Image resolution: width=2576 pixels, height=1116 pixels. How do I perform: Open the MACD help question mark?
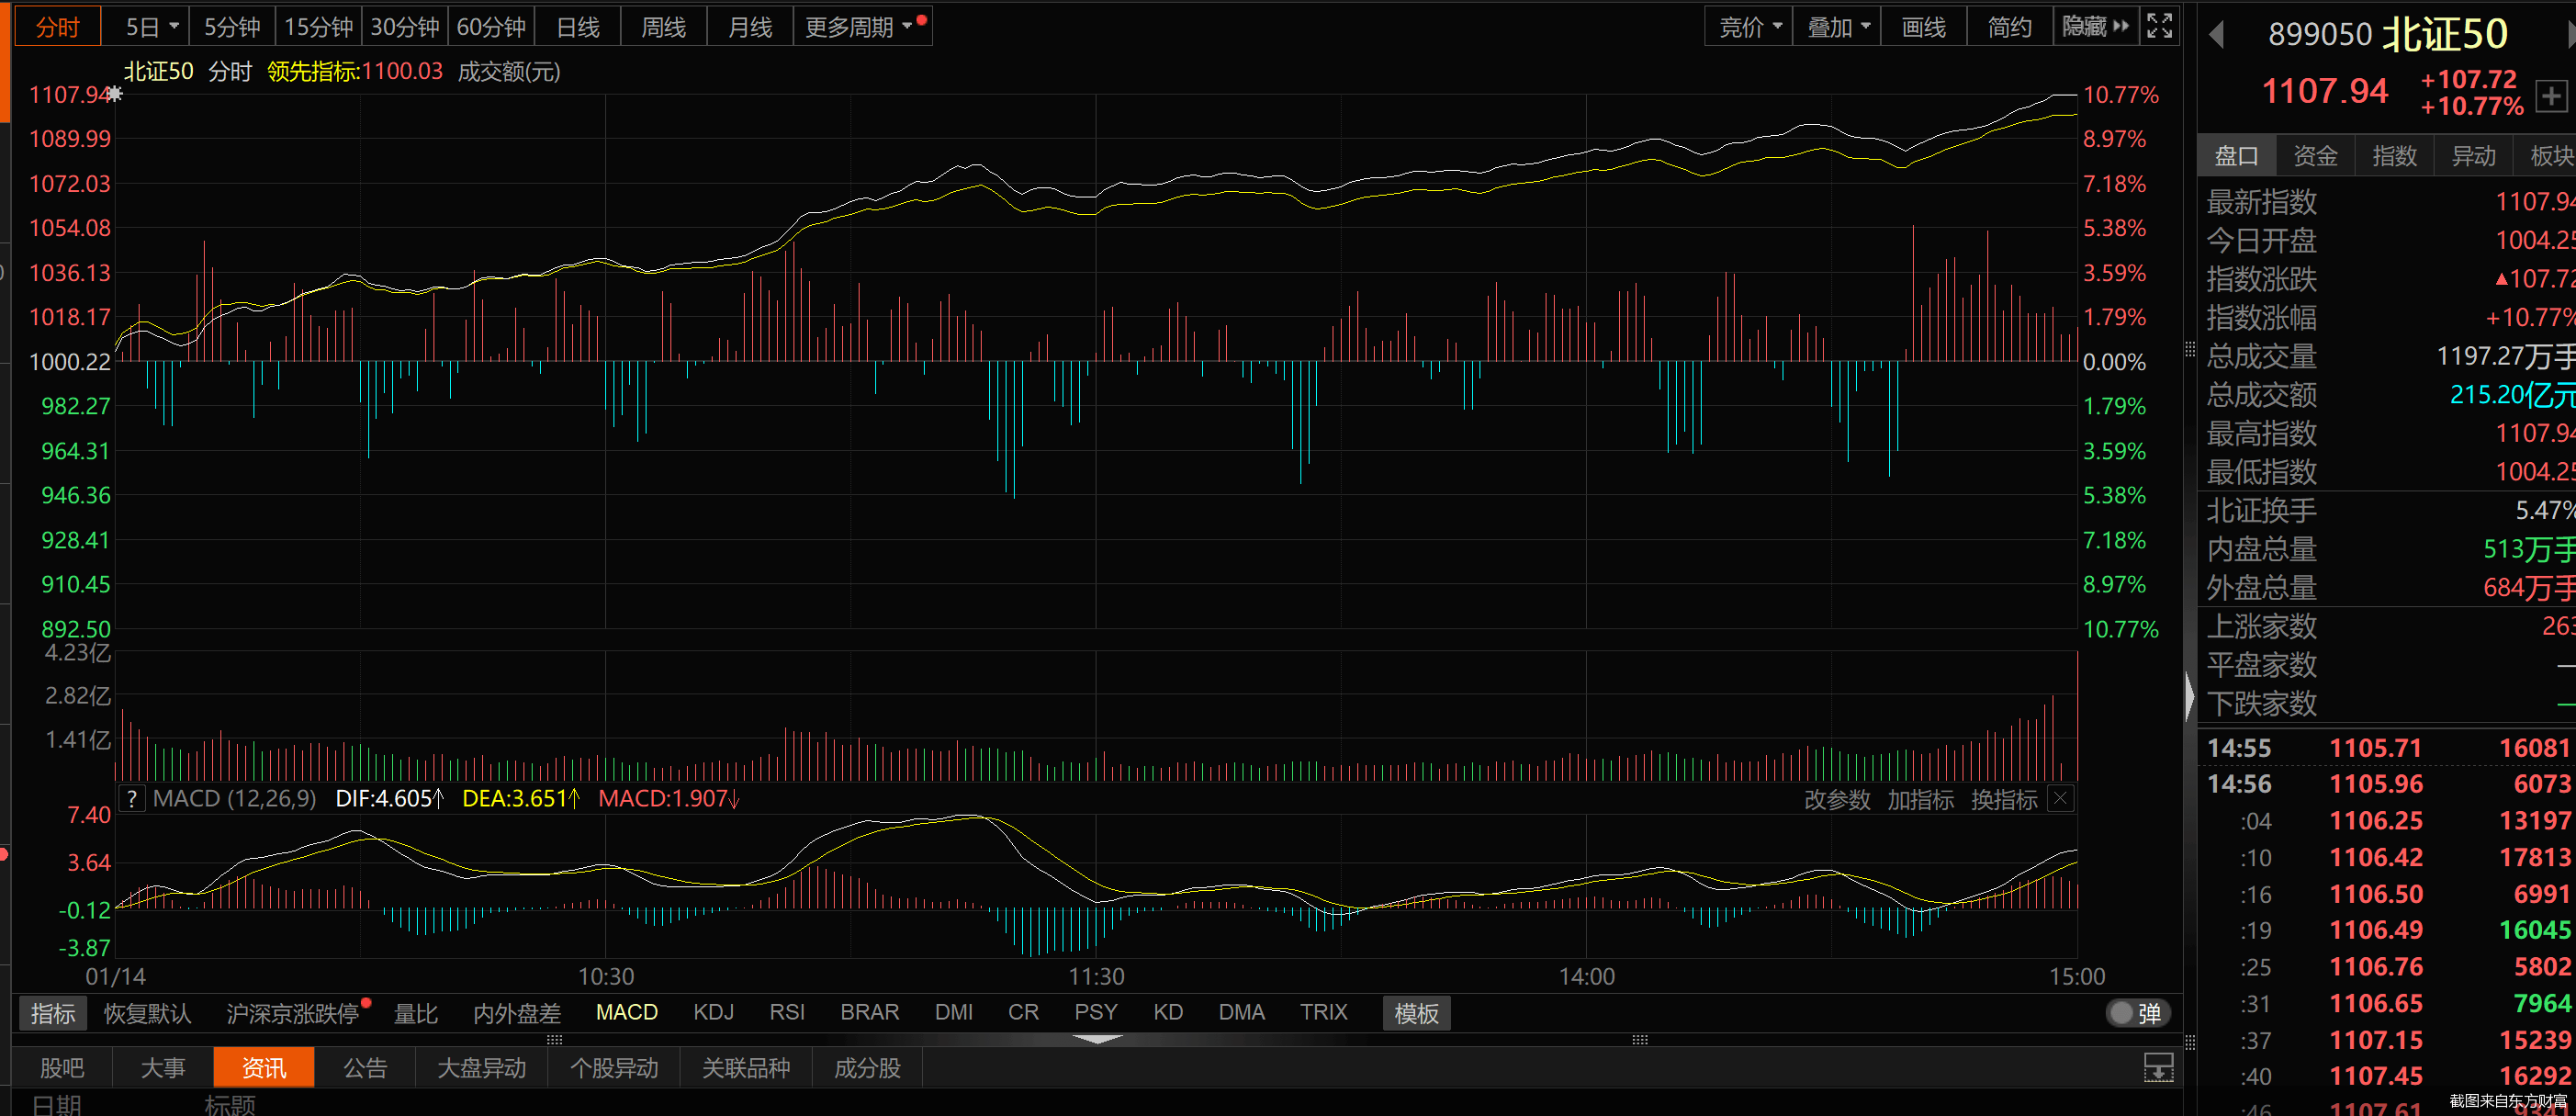click(131, 798)
